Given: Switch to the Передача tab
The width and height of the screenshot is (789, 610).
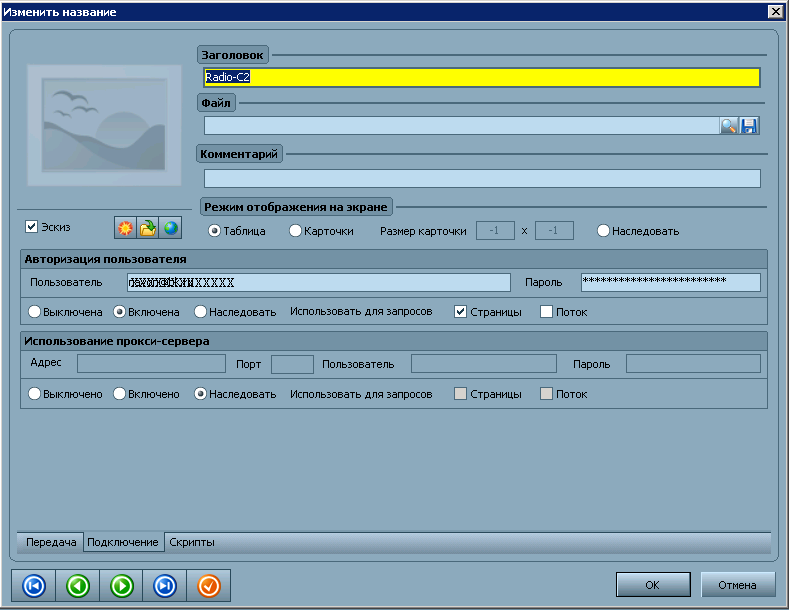Looking at the screenshot, I should [51, 542].
